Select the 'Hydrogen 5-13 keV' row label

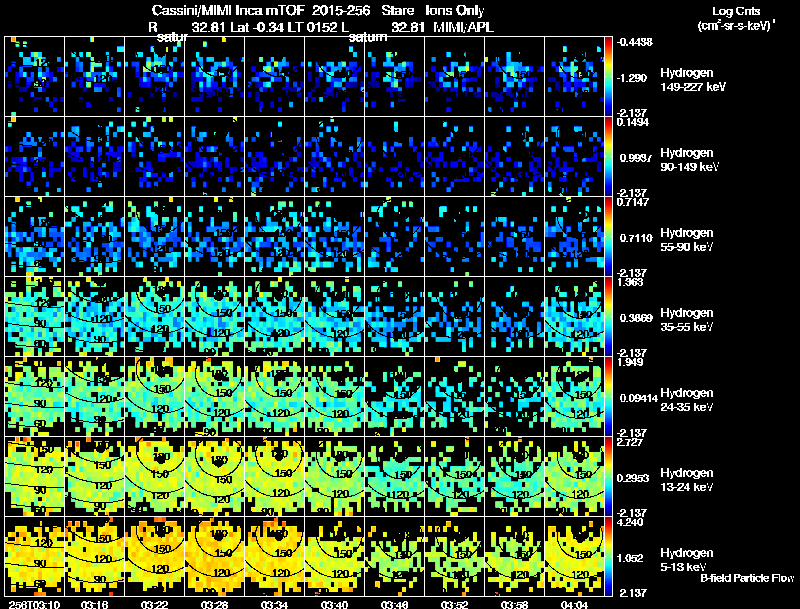[687, 560]
